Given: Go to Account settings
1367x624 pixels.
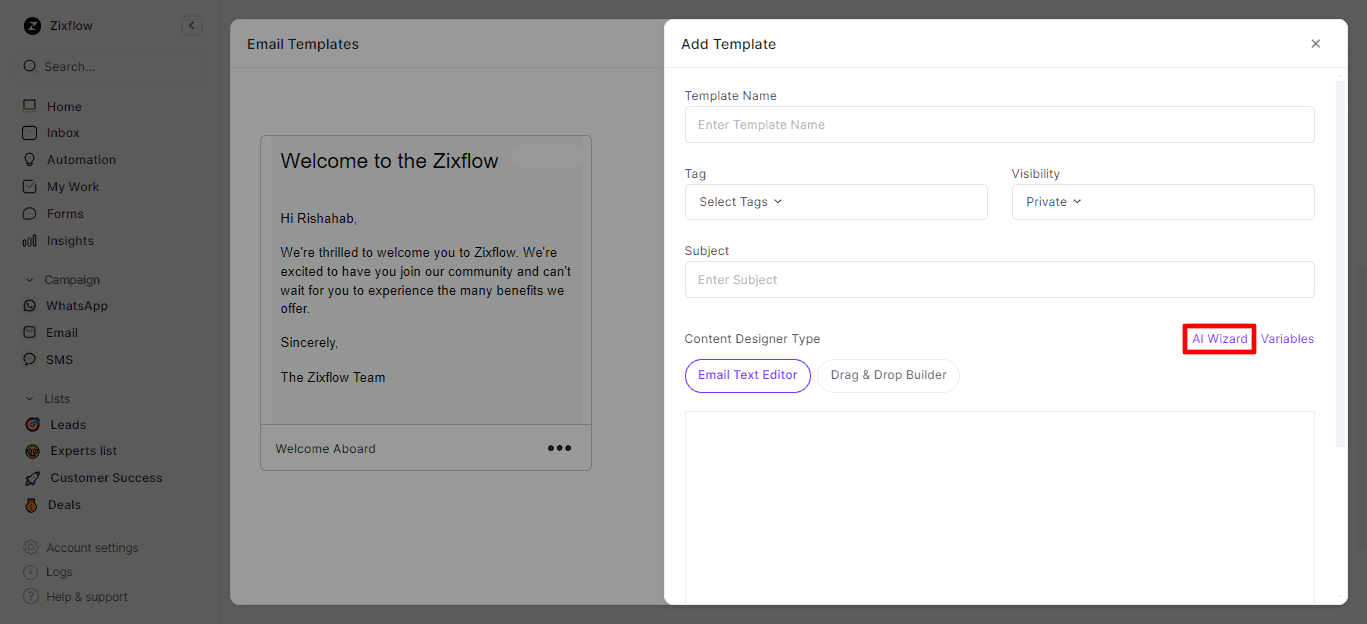Looking at the screenshot, I should 92,548.
